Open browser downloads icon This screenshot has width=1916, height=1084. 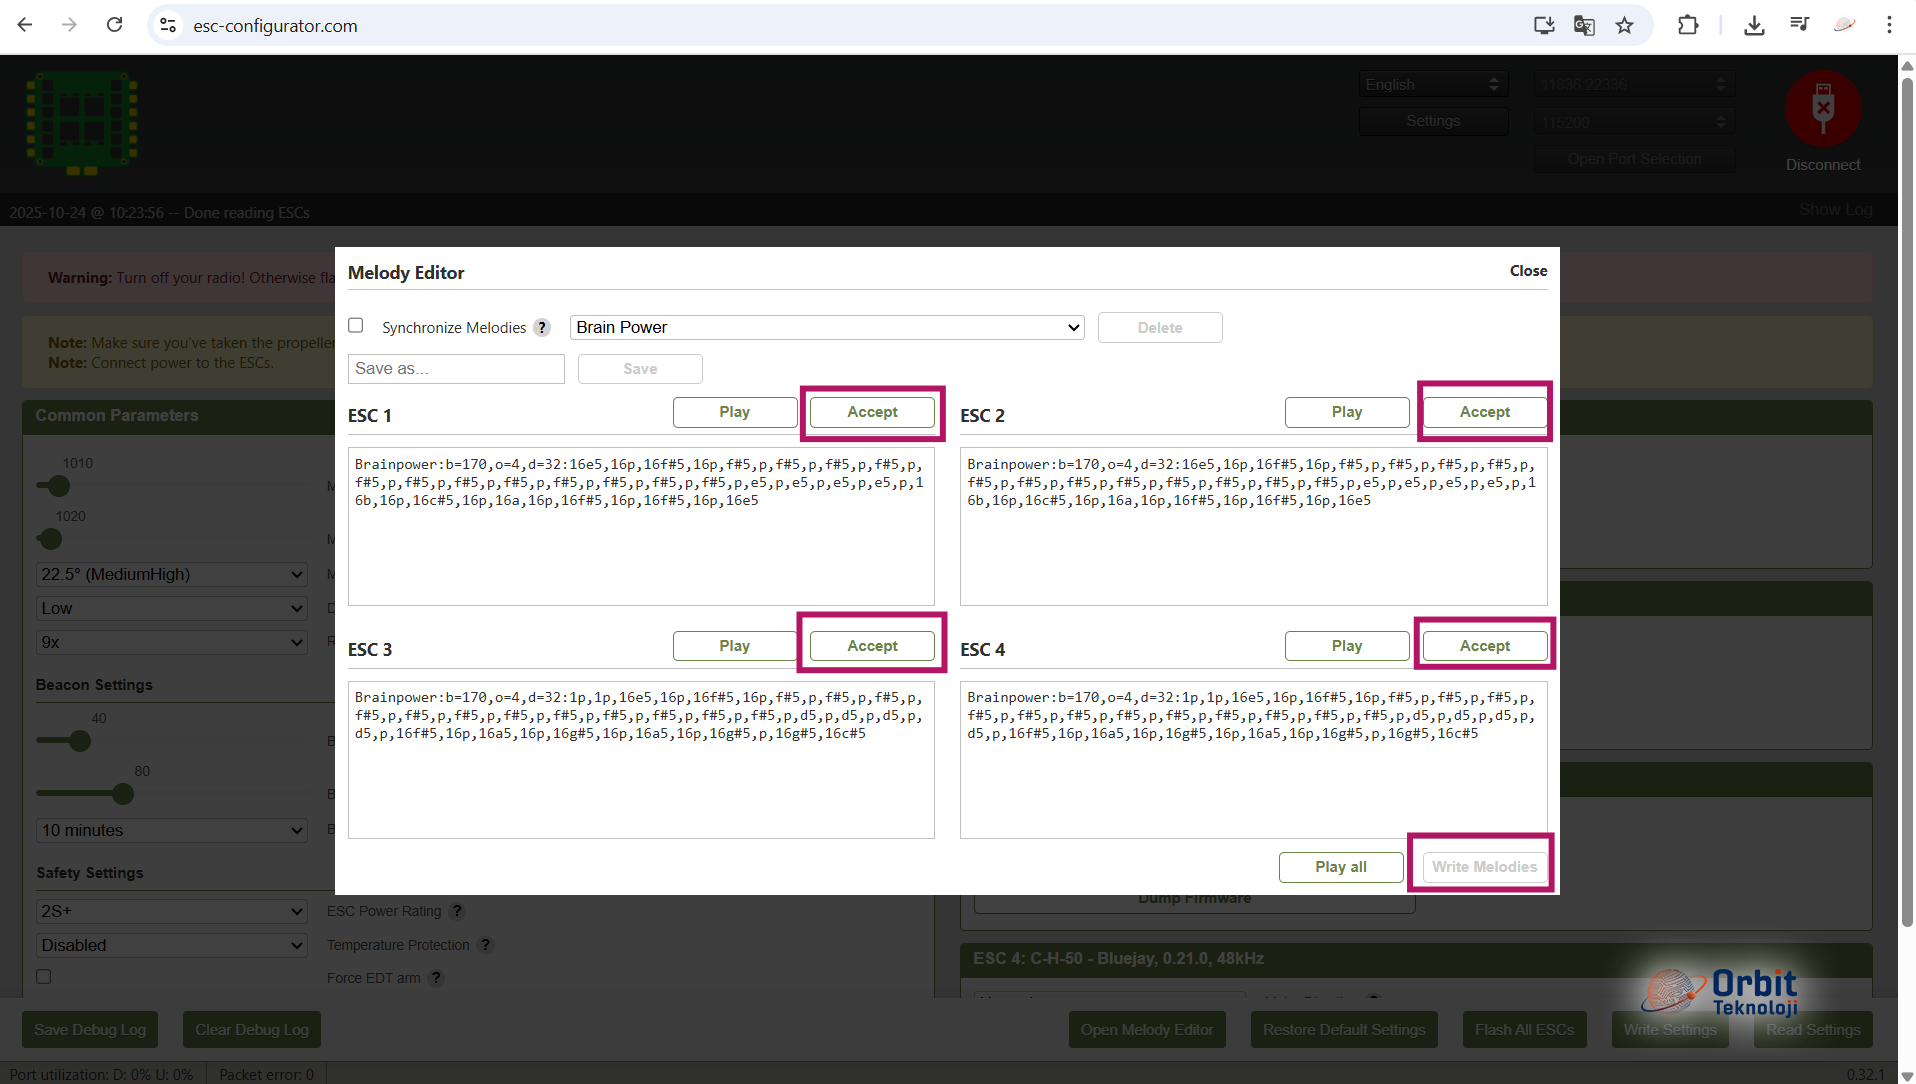[1754, 25]
